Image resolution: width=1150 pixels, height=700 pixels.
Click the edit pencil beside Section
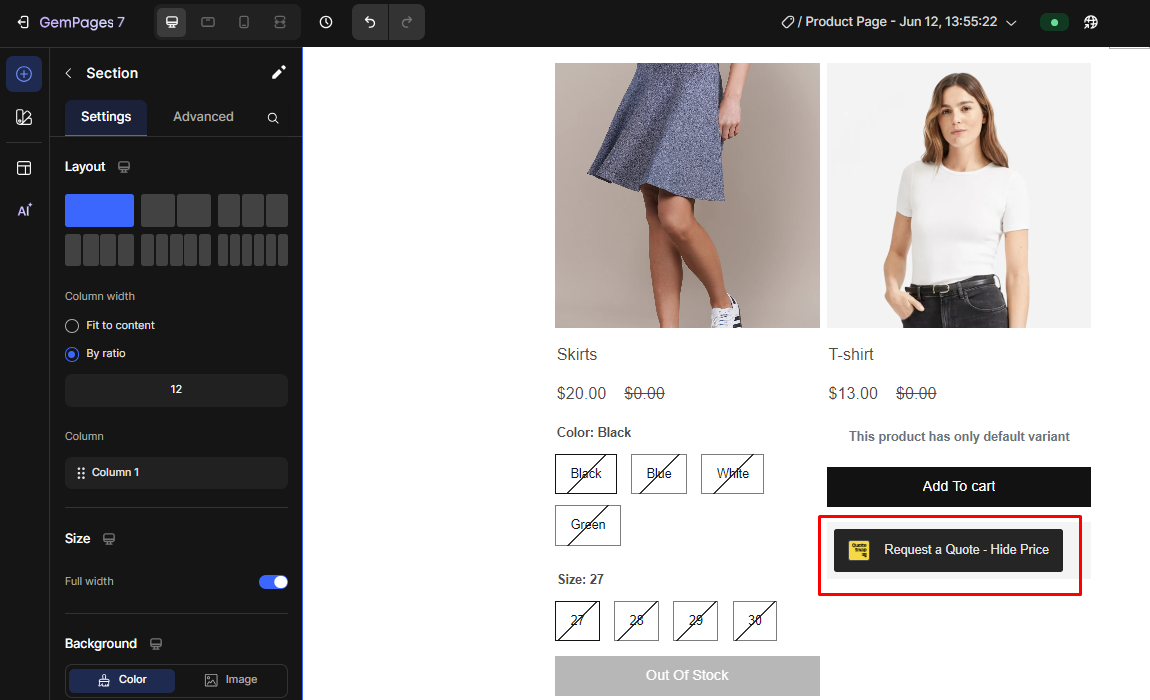pyautogui.click(x=278, y=72)
